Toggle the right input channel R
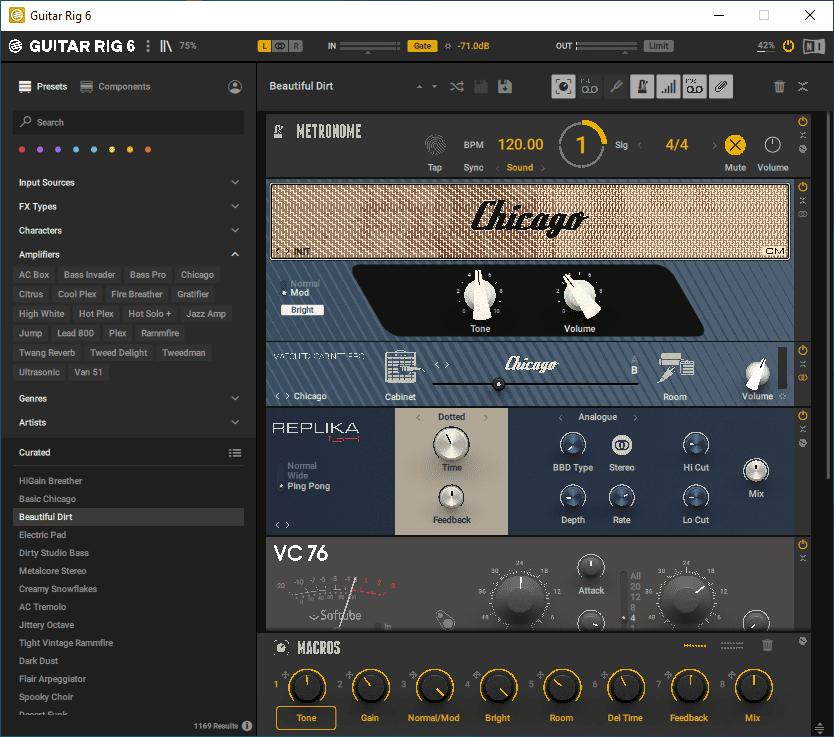The height and width of the screenshot is (737, 834). pos(296,46)
